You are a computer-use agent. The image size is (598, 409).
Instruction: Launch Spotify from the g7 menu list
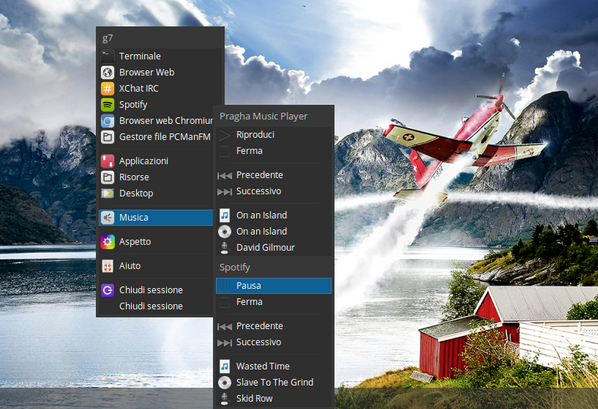(156, 105)
